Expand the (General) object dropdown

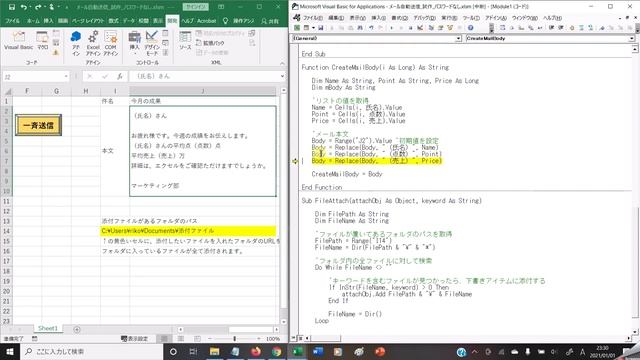click(x=458, y=38)
